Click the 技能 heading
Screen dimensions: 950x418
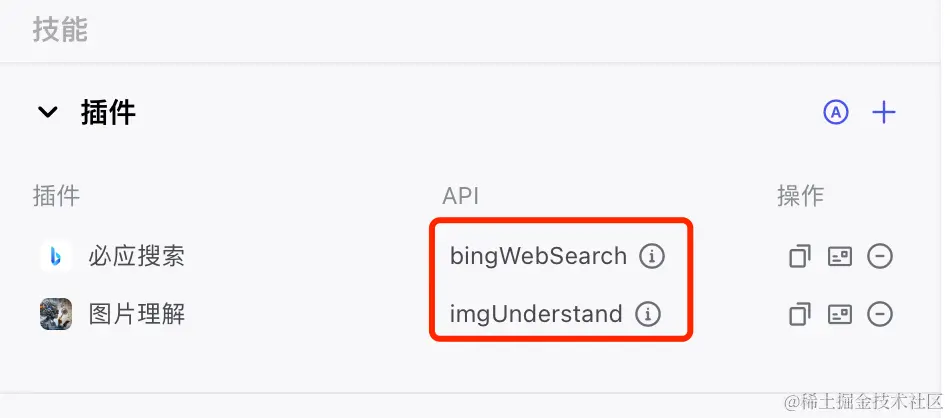[60, 30]
